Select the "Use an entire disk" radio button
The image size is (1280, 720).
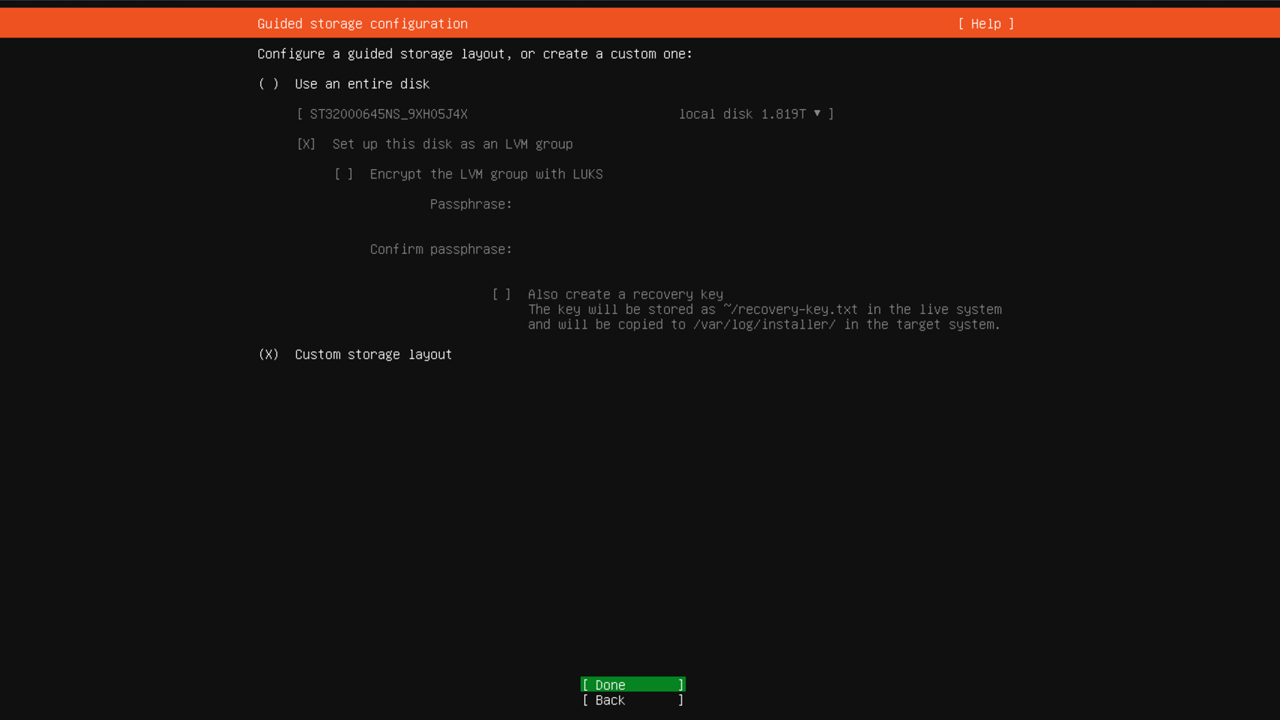(x=269, y=84)
